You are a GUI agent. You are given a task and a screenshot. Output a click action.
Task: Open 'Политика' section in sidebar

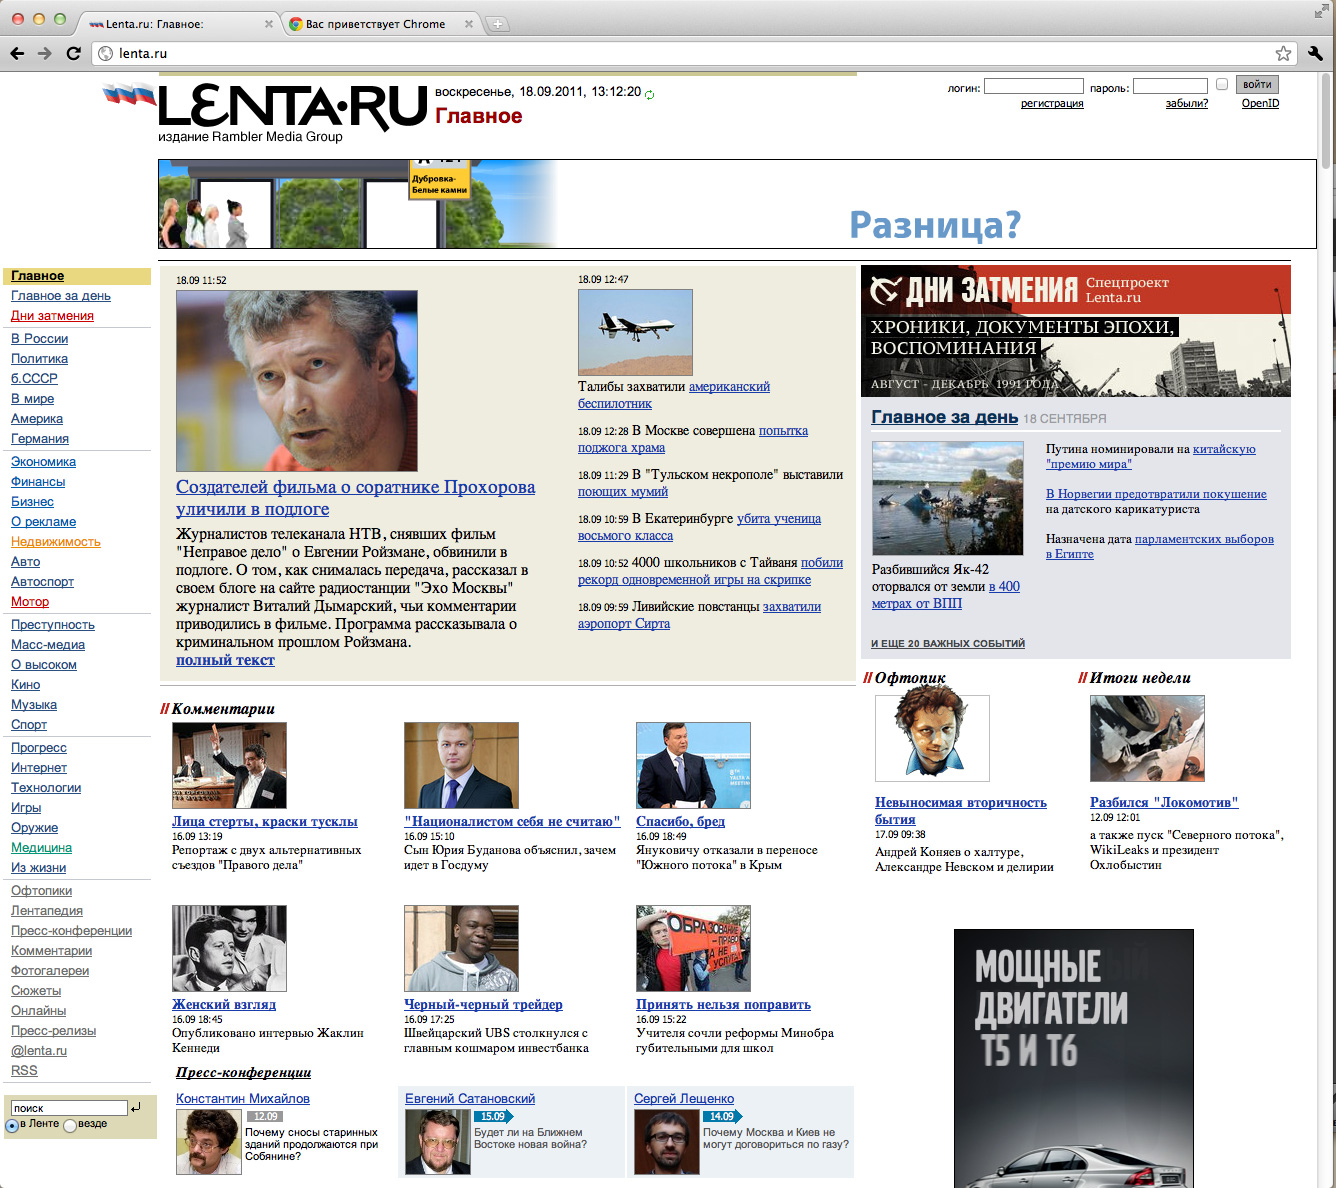pos(39,359)
